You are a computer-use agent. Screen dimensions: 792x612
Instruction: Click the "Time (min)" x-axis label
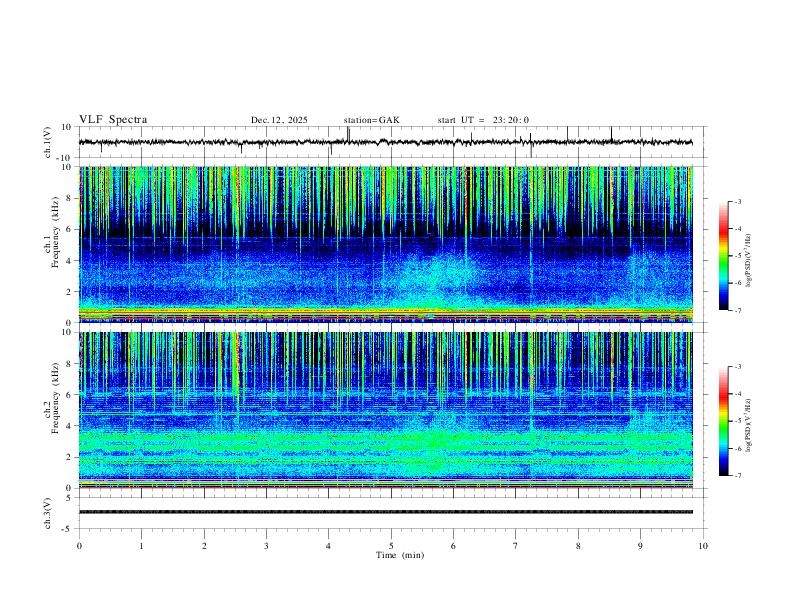(400, 555)
